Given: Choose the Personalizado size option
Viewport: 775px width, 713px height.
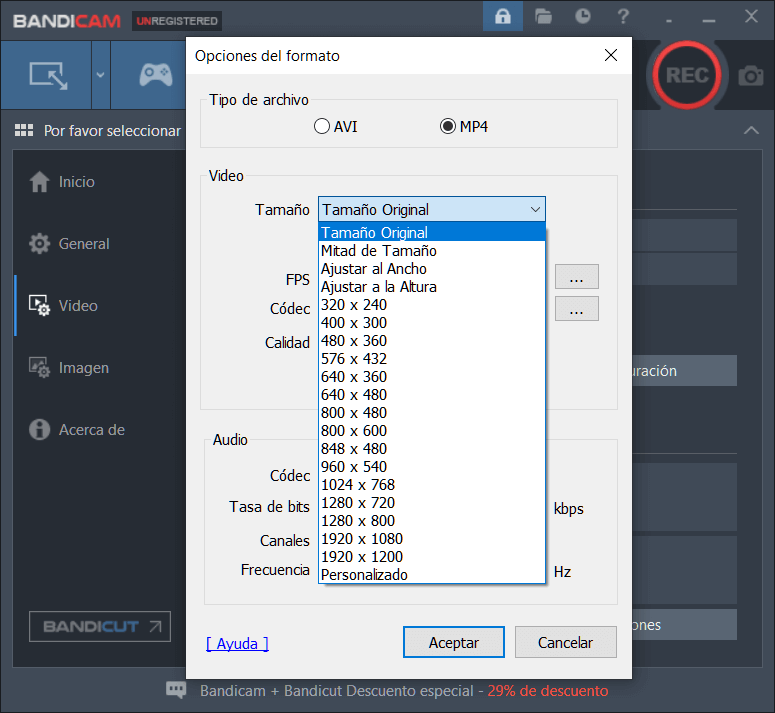Looking at the screenshot, I should pyautogui.click(x=432, y=575).
